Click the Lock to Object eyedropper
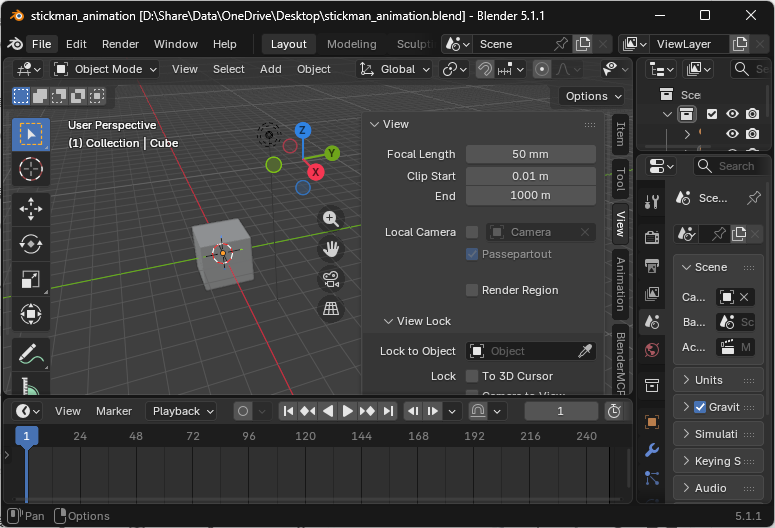The height and width of the screenshot is (528, 775). (585, 351)
